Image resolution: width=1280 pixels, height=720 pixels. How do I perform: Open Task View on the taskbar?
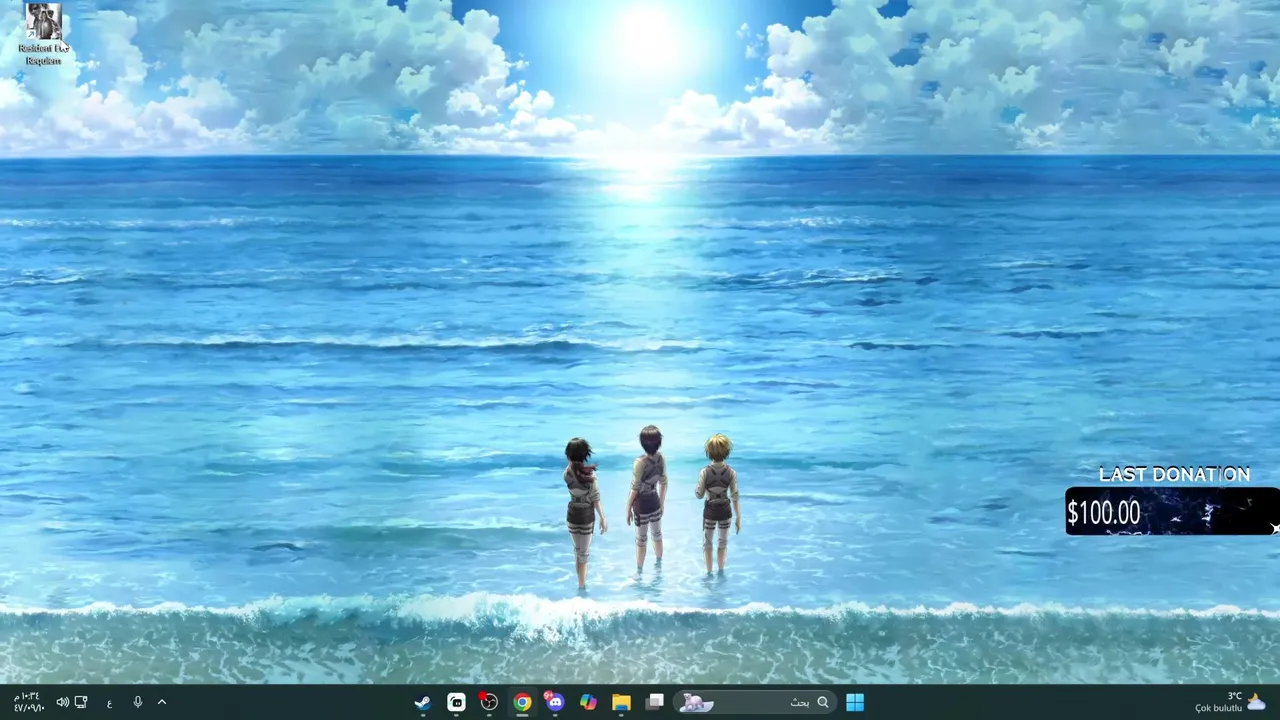654,702
